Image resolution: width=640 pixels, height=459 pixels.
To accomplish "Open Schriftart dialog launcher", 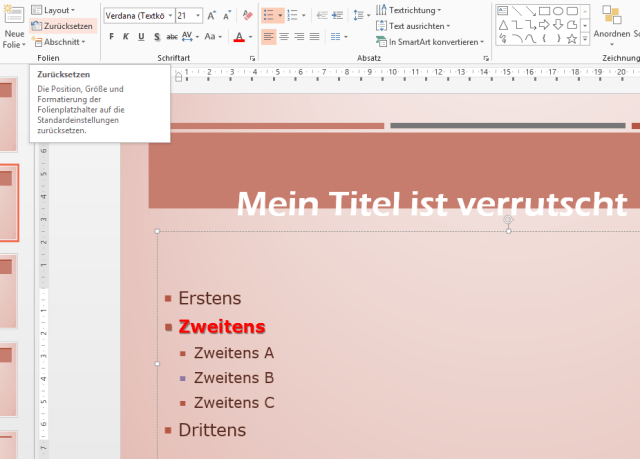I will pos(252,58).
